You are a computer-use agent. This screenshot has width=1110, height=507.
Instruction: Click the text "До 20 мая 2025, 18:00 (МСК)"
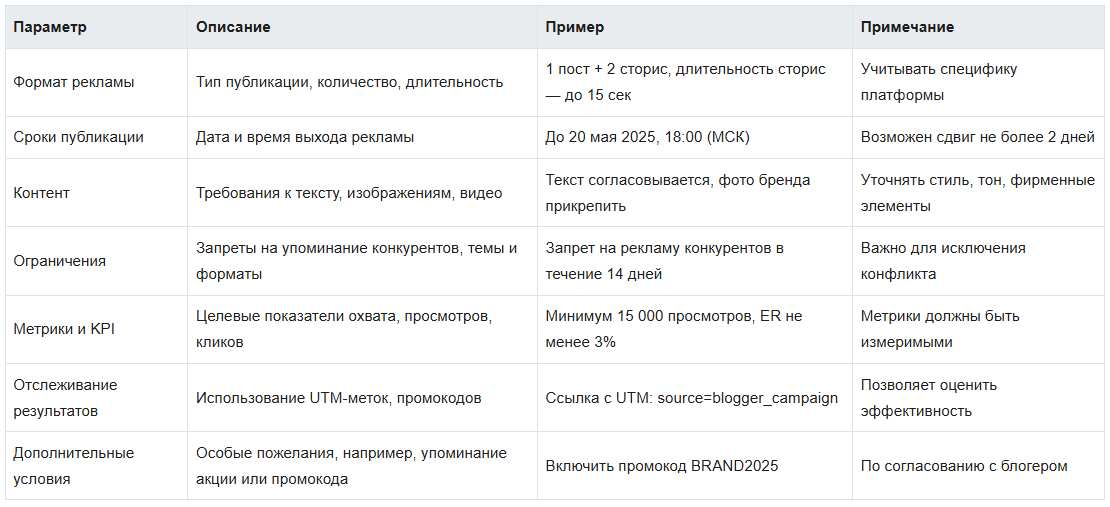pos(648,137)
